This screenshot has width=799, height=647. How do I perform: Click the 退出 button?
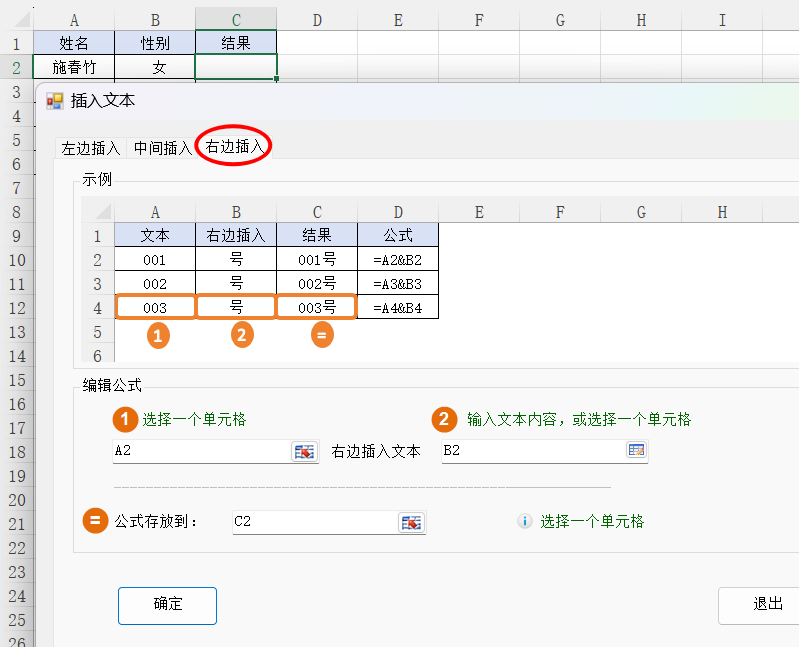(x=766, y=605)
